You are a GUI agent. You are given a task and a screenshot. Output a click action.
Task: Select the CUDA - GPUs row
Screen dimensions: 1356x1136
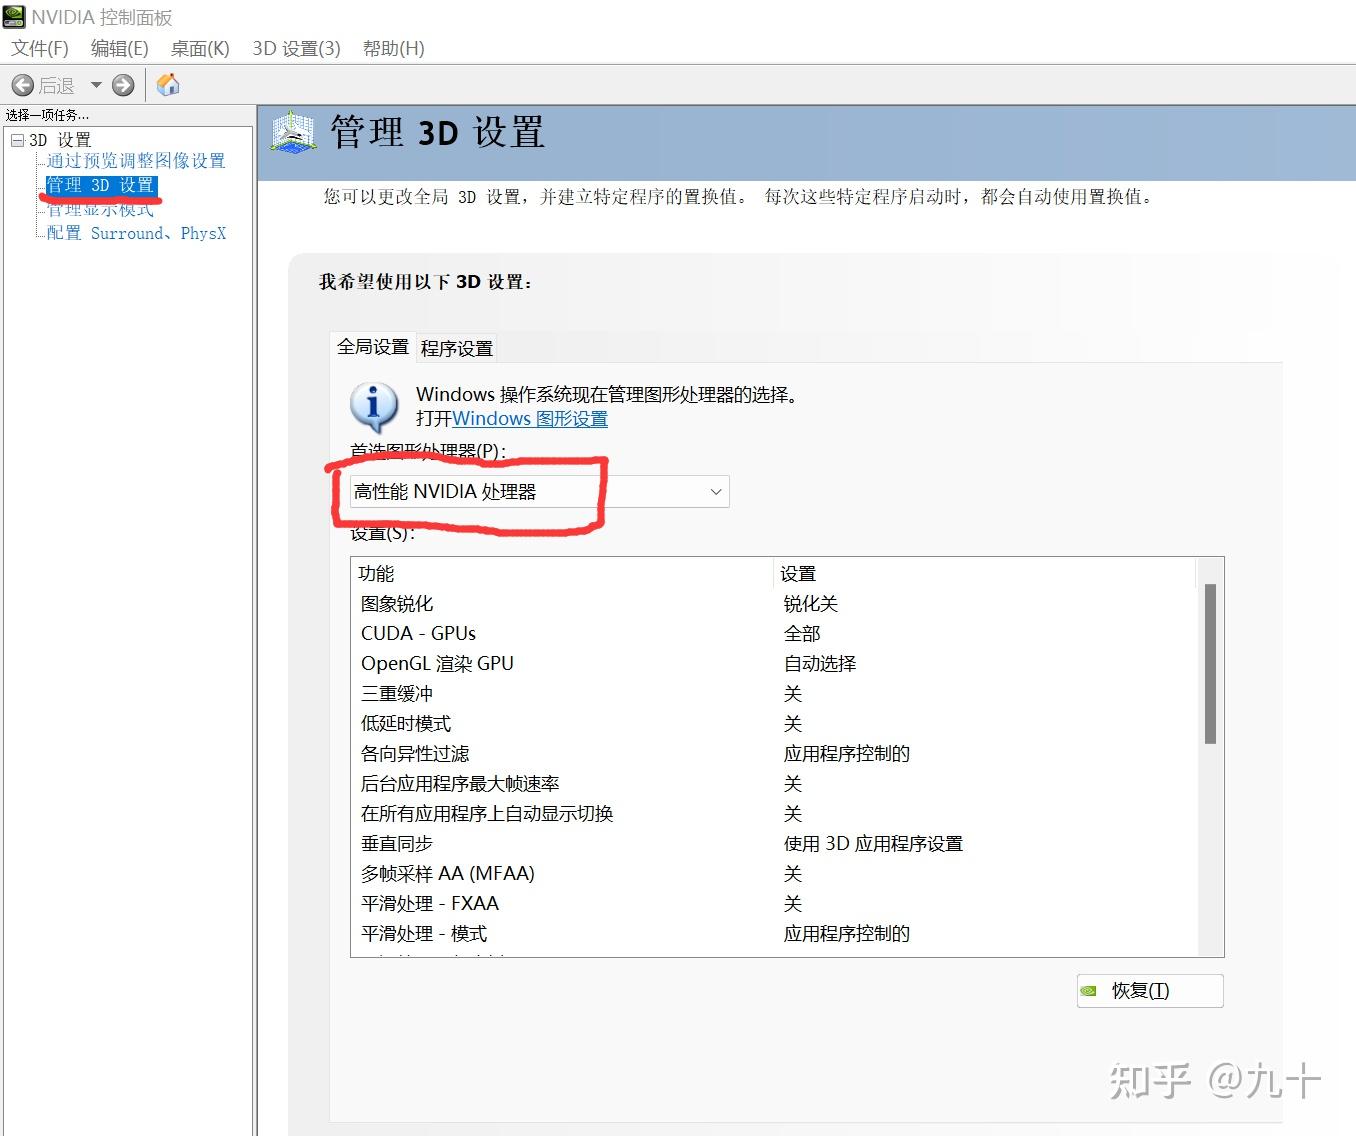tap(773, 634)
